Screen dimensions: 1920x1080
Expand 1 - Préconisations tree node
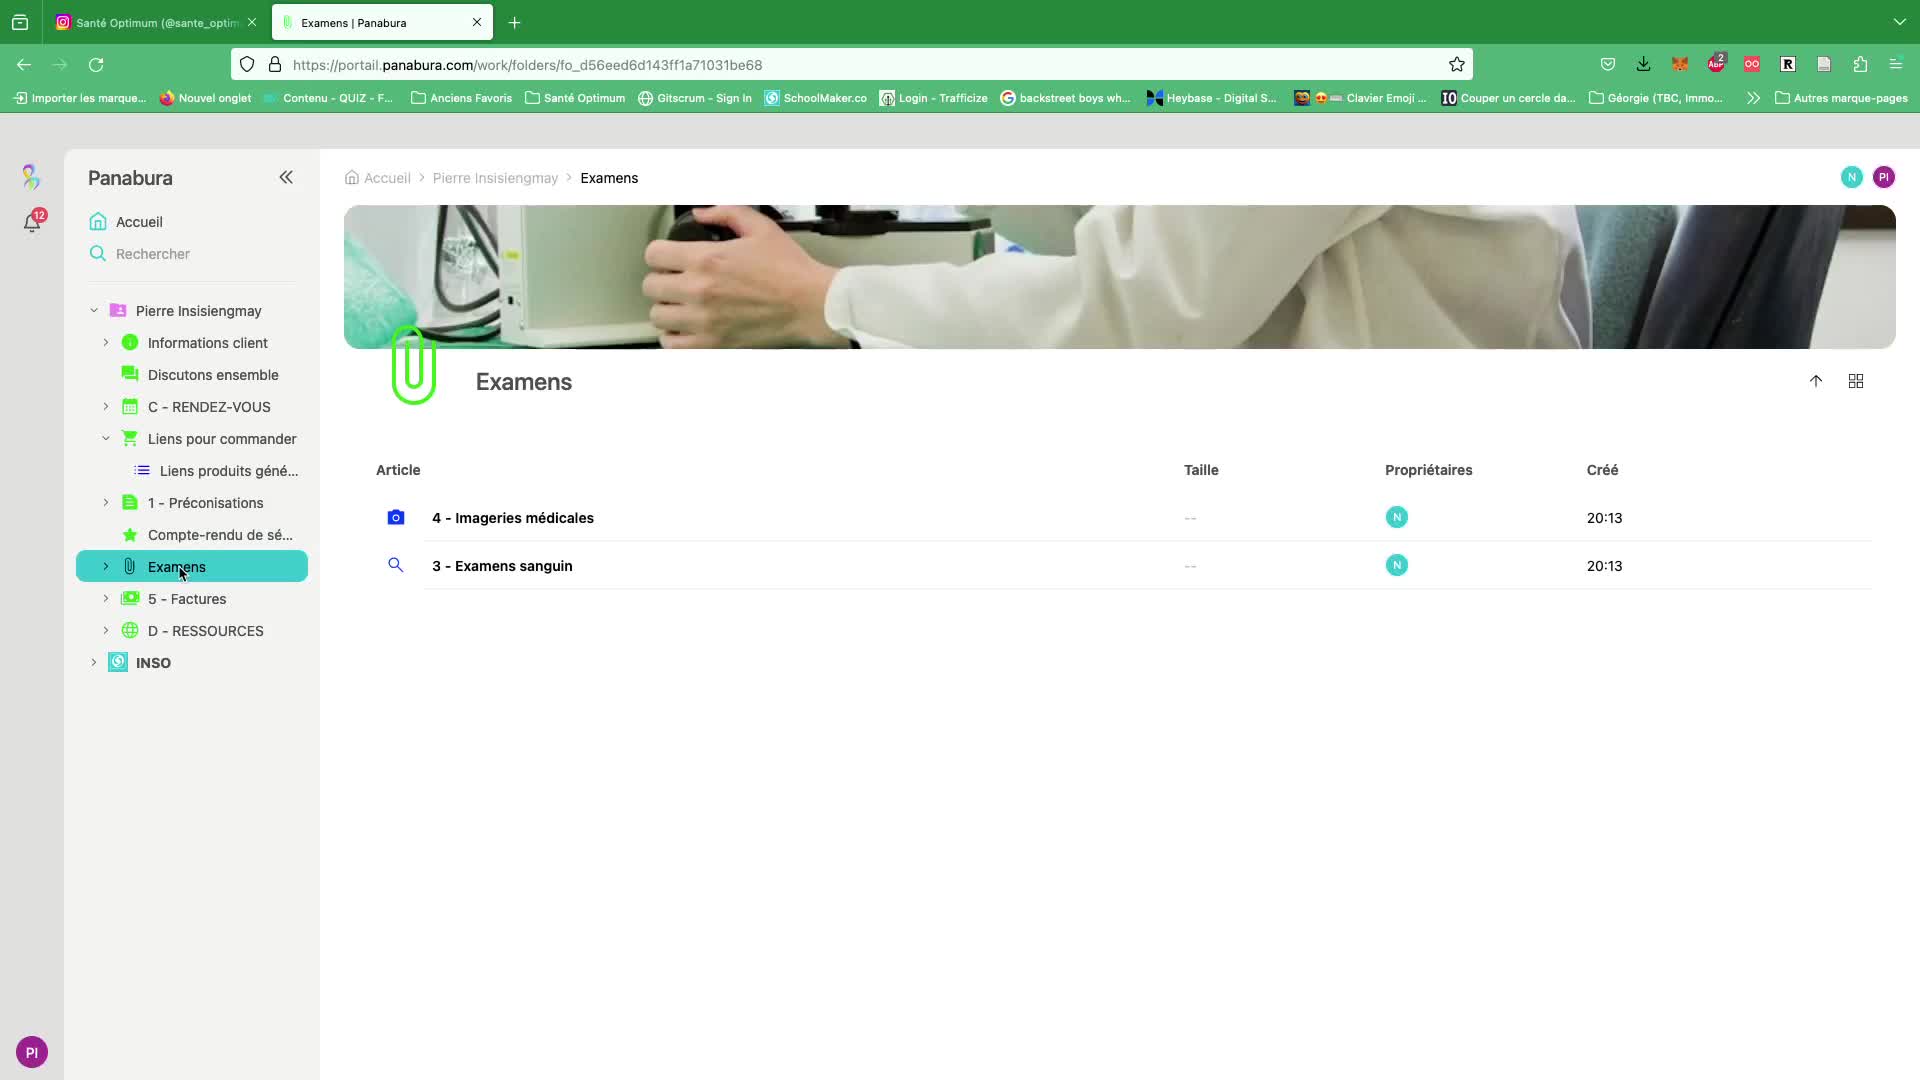[106, 503]
